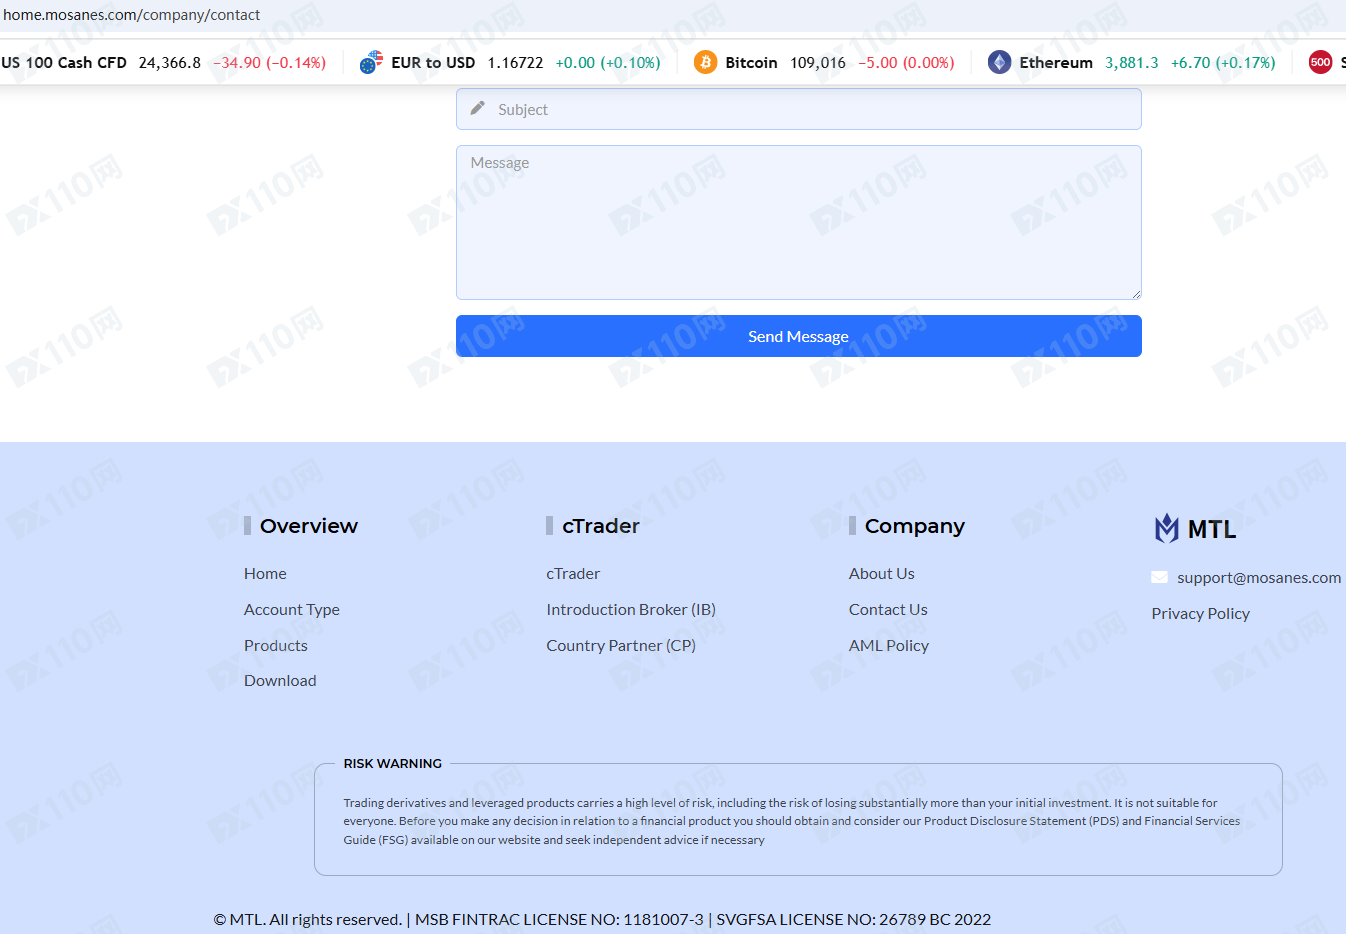Go to the Products page link
The height and width of the screenshot is (934, 1346).
276,645
